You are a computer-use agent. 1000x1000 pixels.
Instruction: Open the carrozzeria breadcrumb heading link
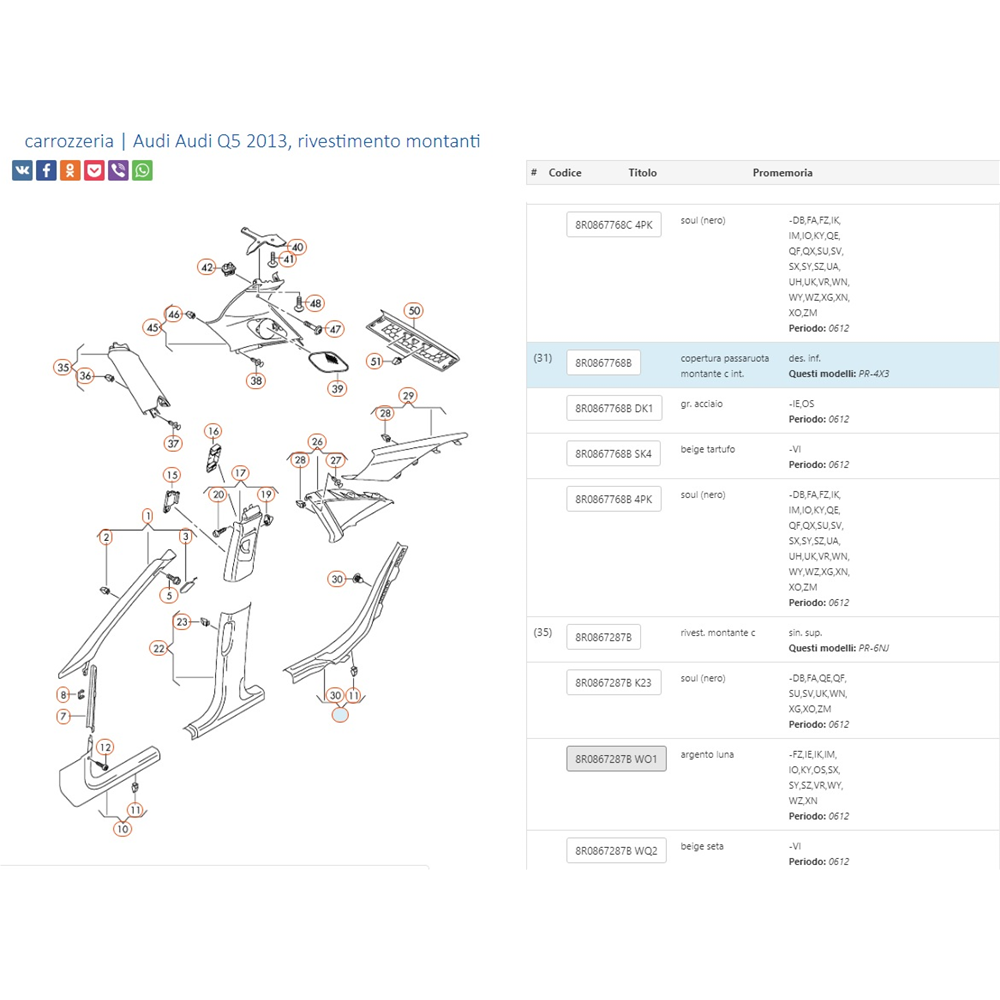(69, 140)
